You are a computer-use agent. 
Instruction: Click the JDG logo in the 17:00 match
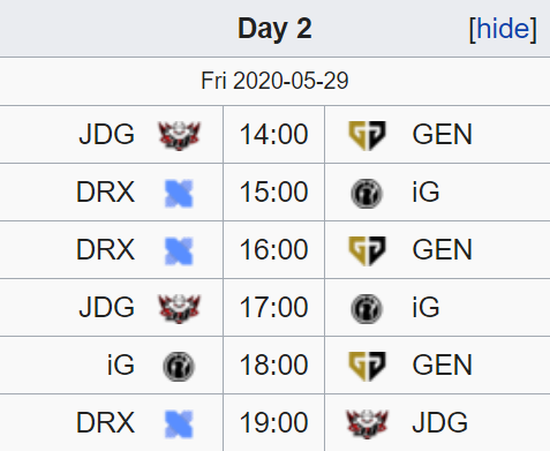pos(179,309)
